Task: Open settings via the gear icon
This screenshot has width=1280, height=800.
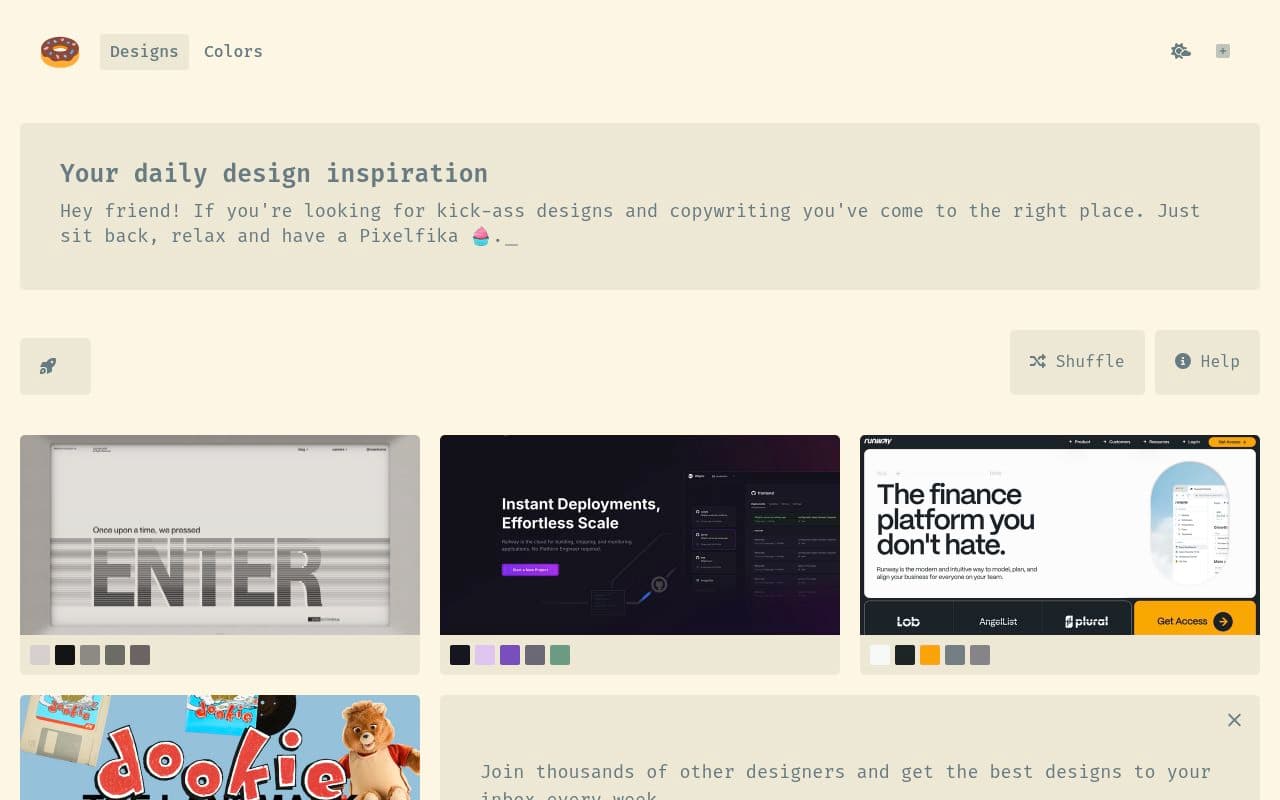Action: pyautogui.click(x=1181, y=51)
